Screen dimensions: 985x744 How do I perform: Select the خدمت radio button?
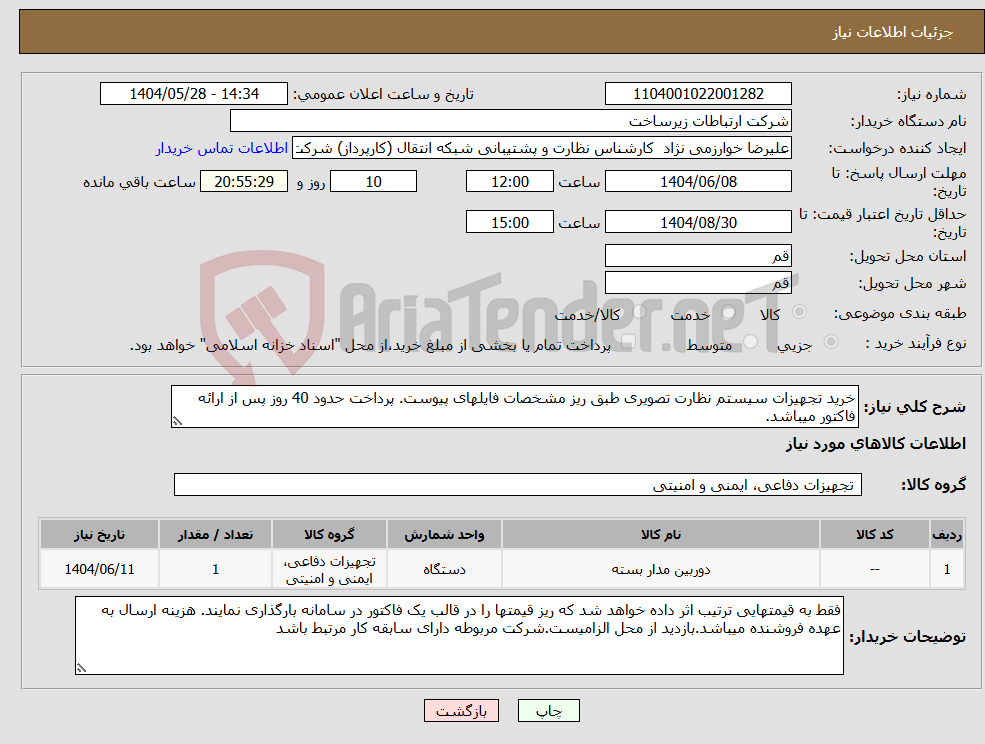(x=728, y=312)
